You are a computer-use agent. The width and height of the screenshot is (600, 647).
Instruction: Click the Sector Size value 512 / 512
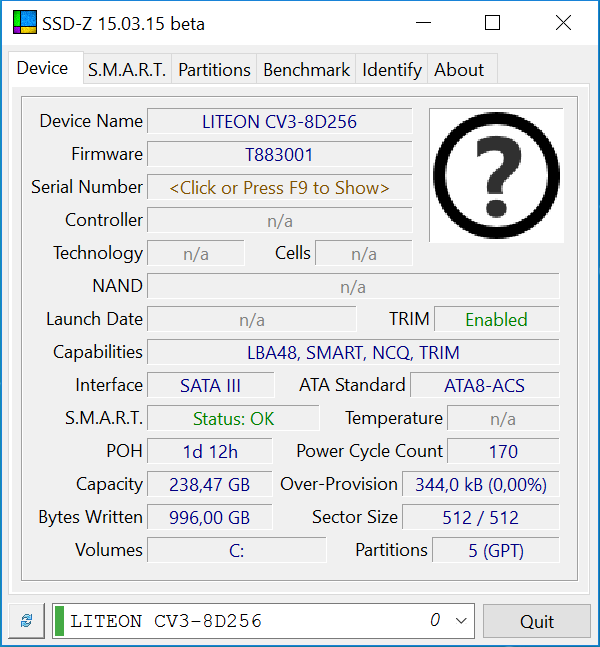(481, 517)
